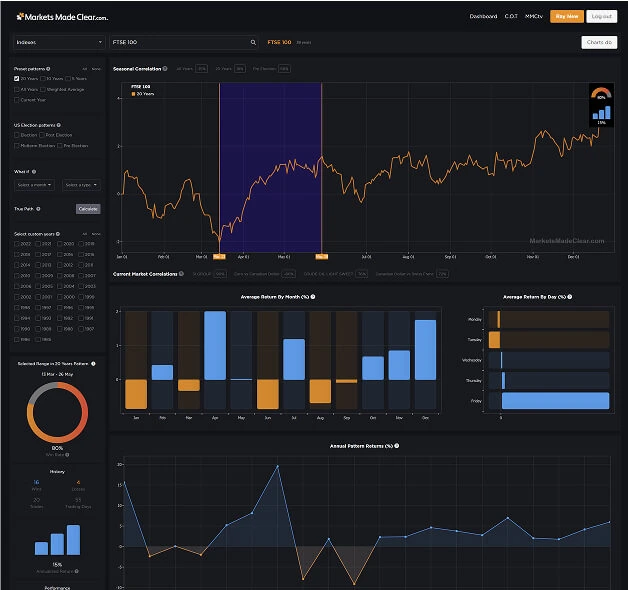Image resolution: width=628 pixels, height=590 pixels.
Task: Click the April bar in monthly return chart
Action: click(x=215, y=345)
